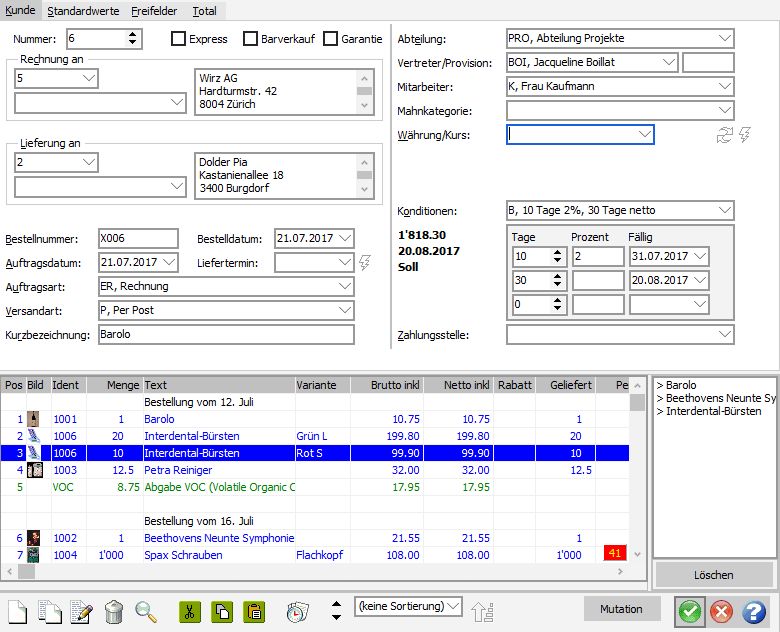
Task: Expand the Konditionen combo box
Action: [x=724, y=211]
